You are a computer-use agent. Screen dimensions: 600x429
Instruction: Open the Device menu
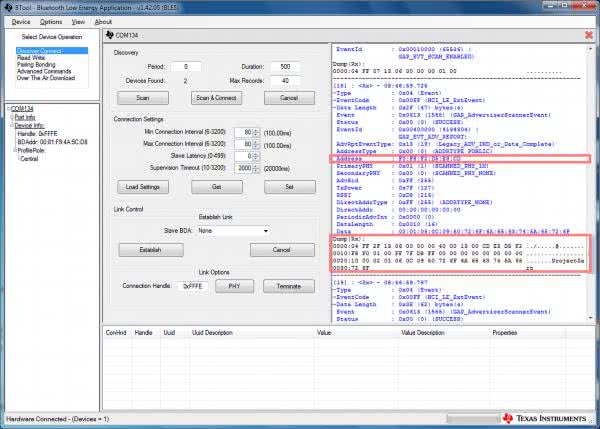pos(21,21)
